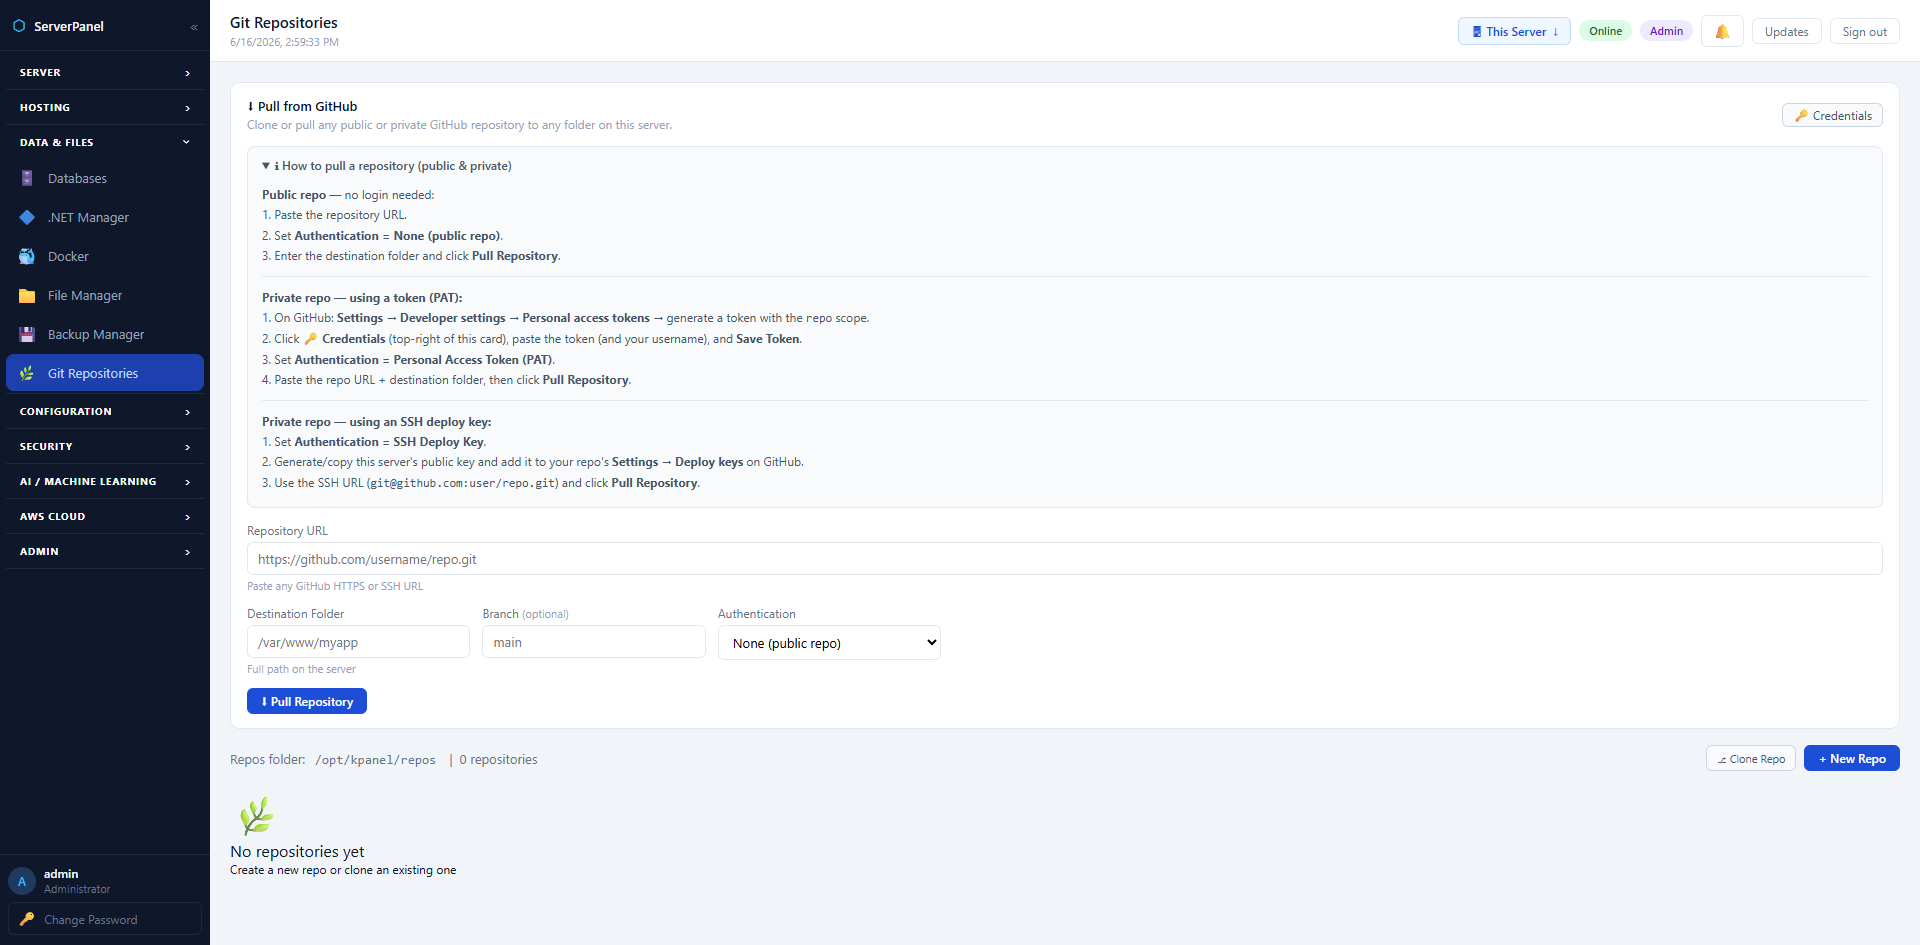The height and width of the screenshot is (945, 1920).
Task: Click the .NET Manager diamond icon
Action: click(x=27, y=217)
